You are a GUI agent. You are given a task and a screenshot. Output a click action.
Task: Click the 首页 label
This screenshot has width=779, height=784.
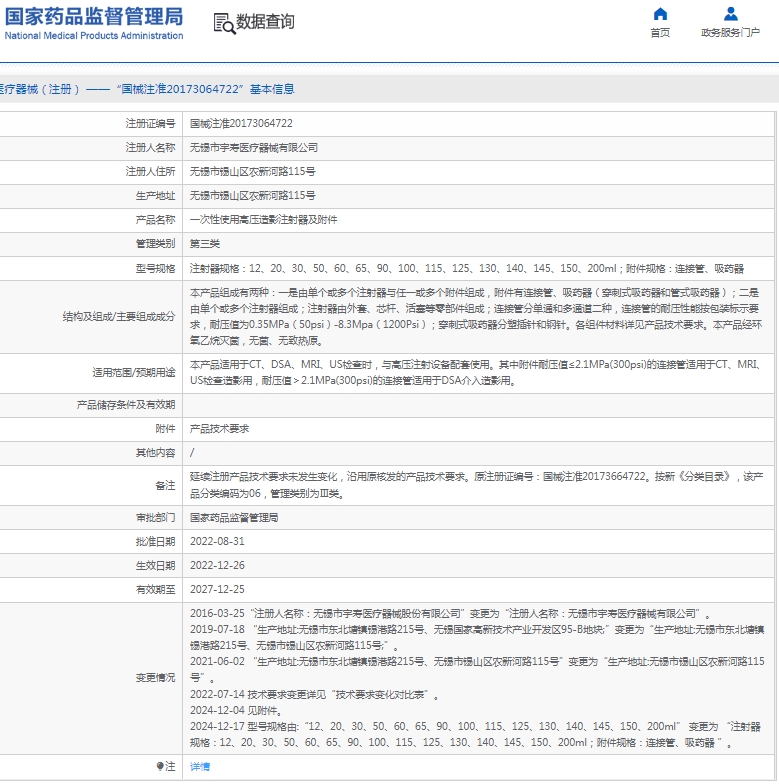[660, 32]
